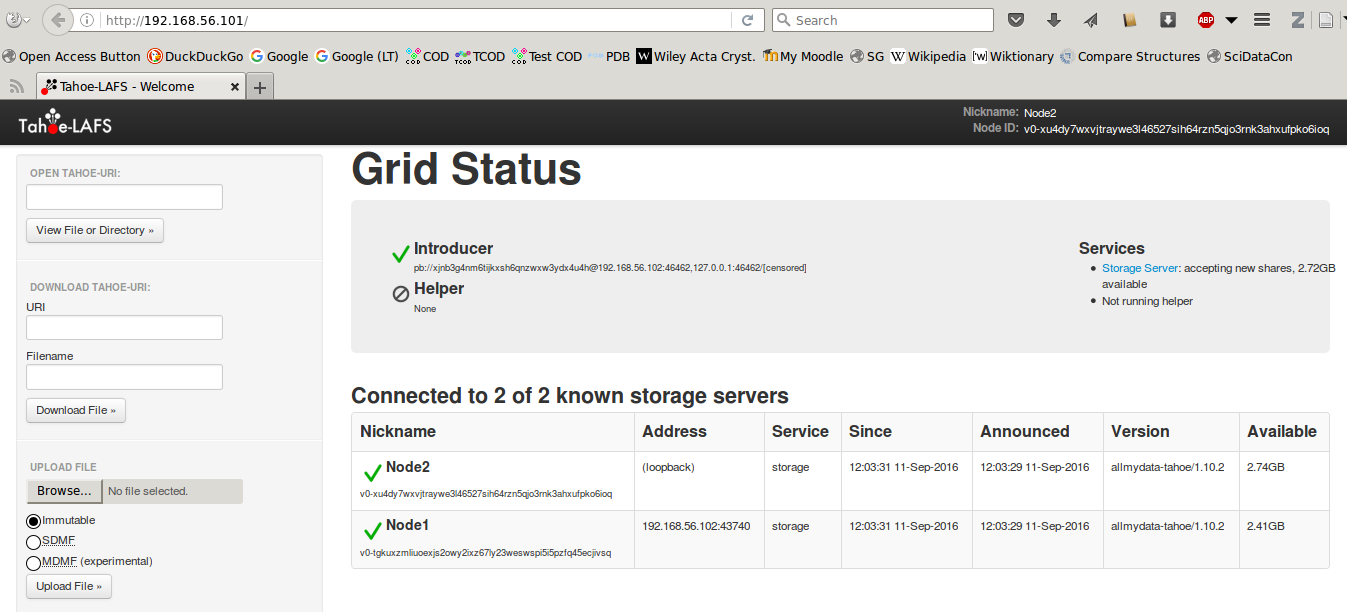Click the browser back arrow button

(x=59, y=20)
